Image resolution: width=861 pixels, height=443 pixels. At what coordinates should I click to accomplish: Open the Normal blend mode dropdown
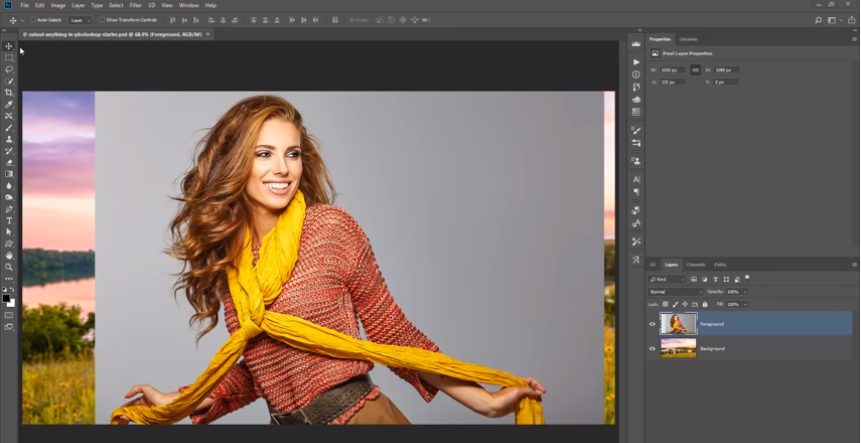click(x=675, y=291)
